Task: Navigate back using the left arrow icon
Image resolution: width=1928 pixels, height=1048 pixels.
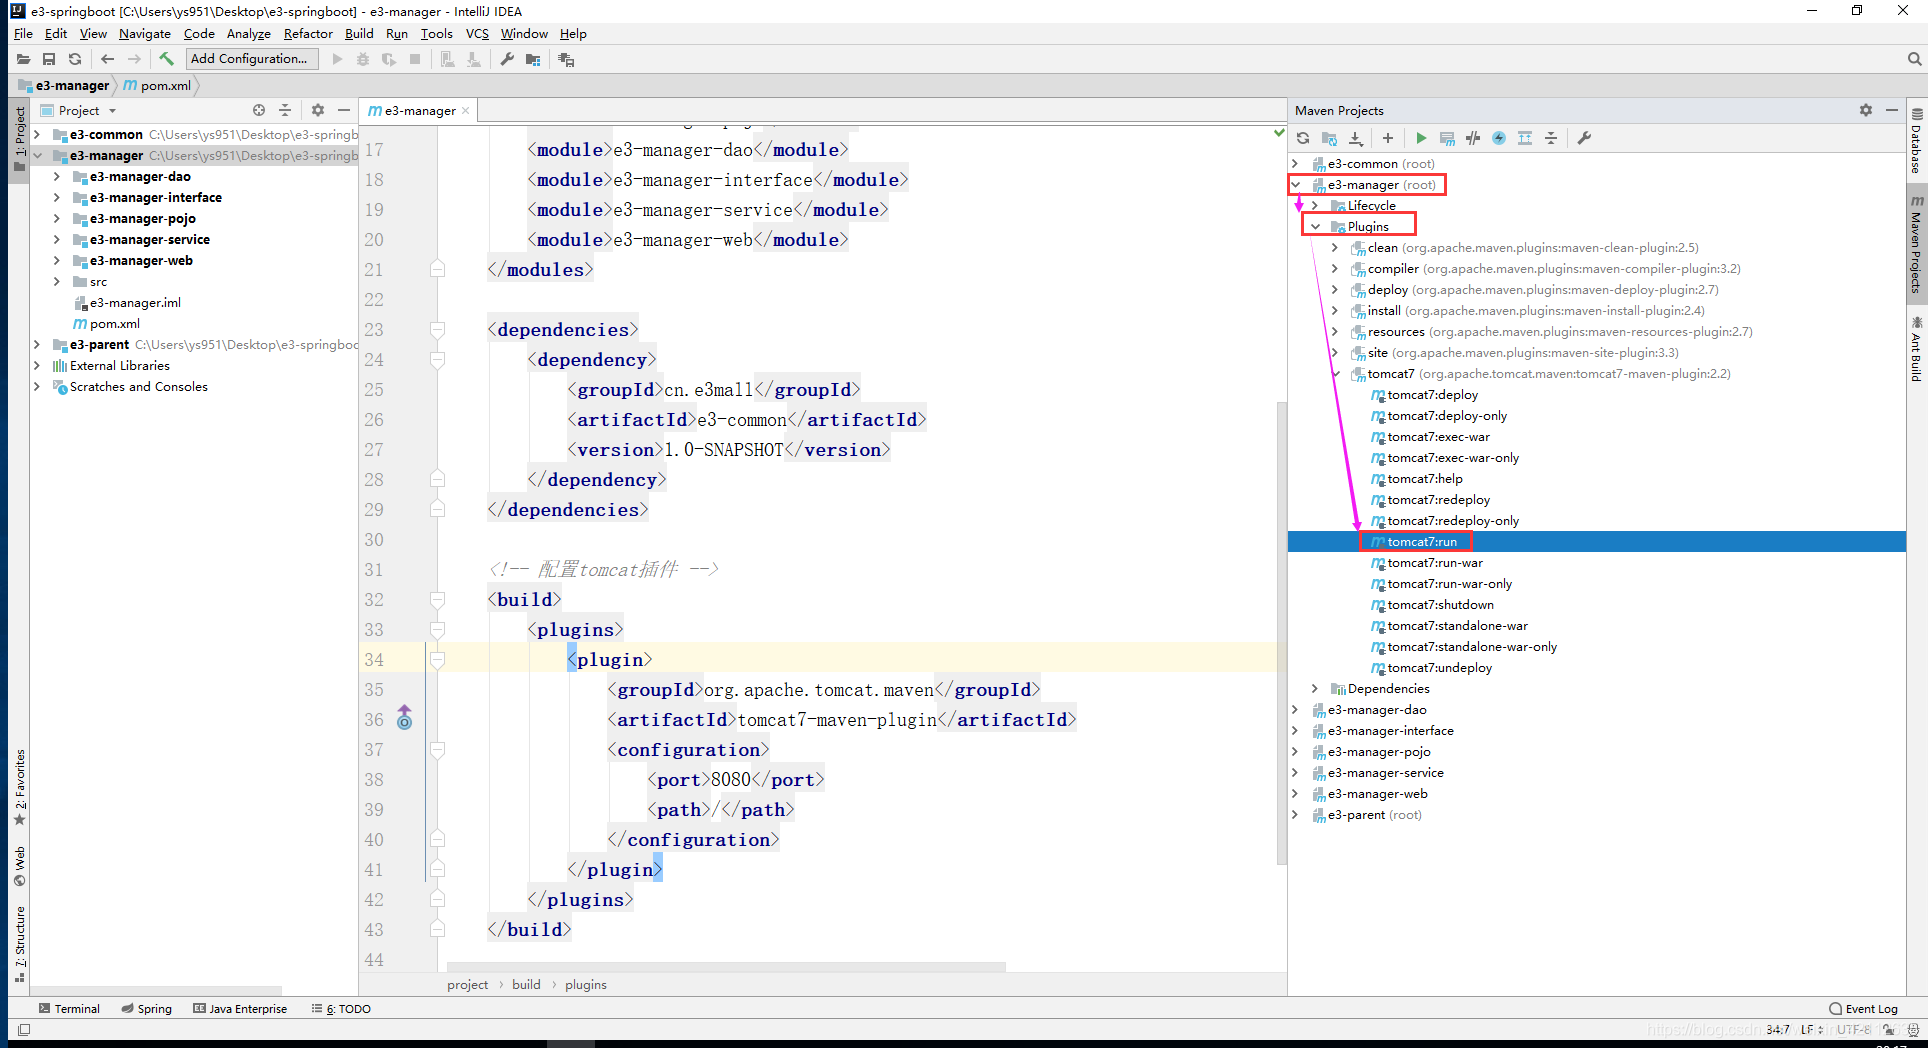Action: click(108, 59)
